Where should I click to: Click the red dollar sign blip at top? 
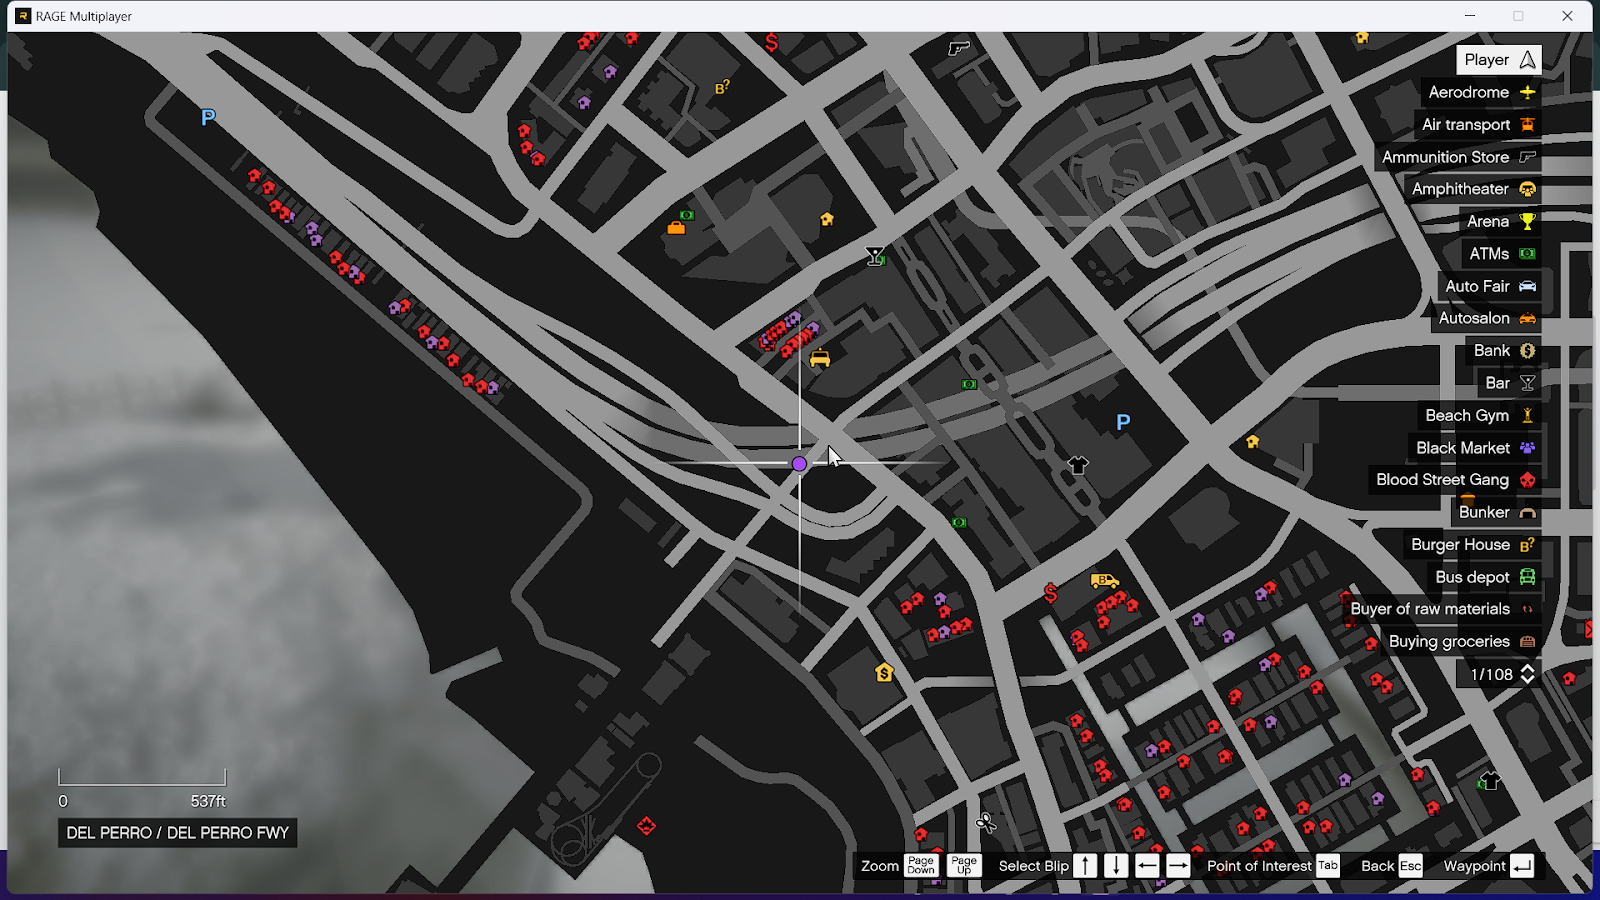(x=771, y=42)
